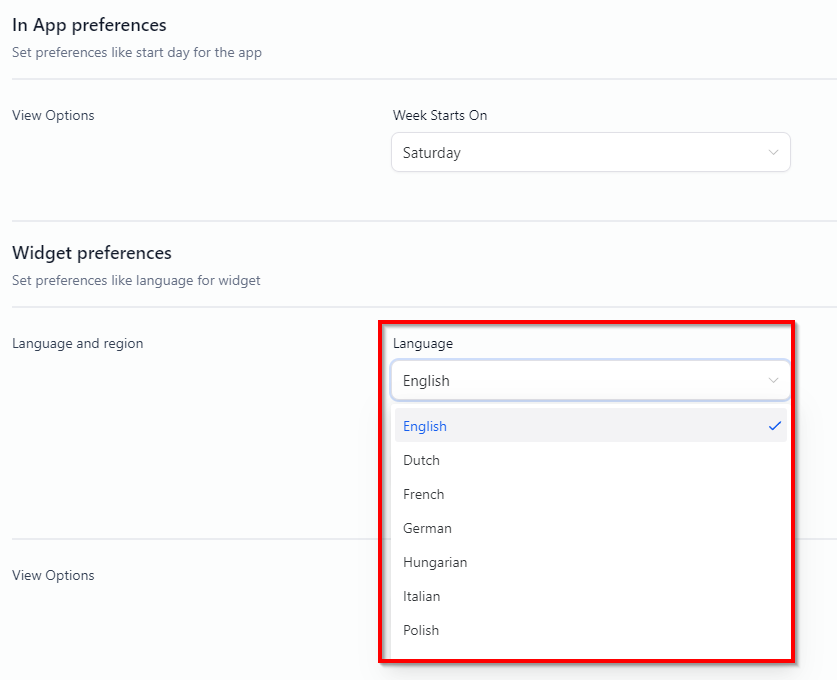Select Italian from the language list
Viewport: 837px width, 680px height.
tap(421, 596)
